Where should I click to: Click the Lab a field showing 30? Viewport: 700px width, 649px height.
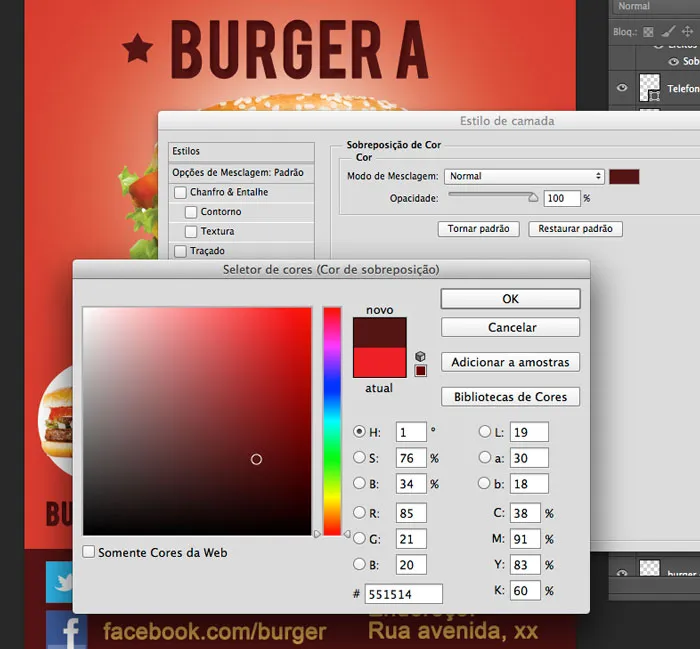[x=529, y=458]
